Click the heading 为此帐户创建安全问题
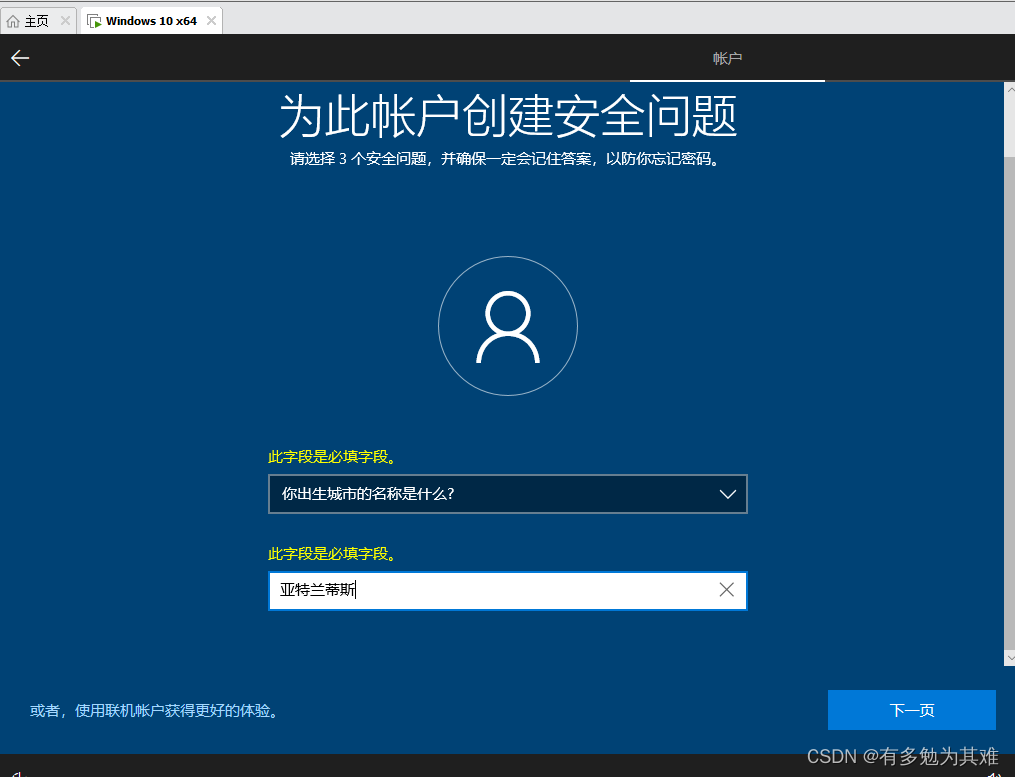 tap(508, 117)
